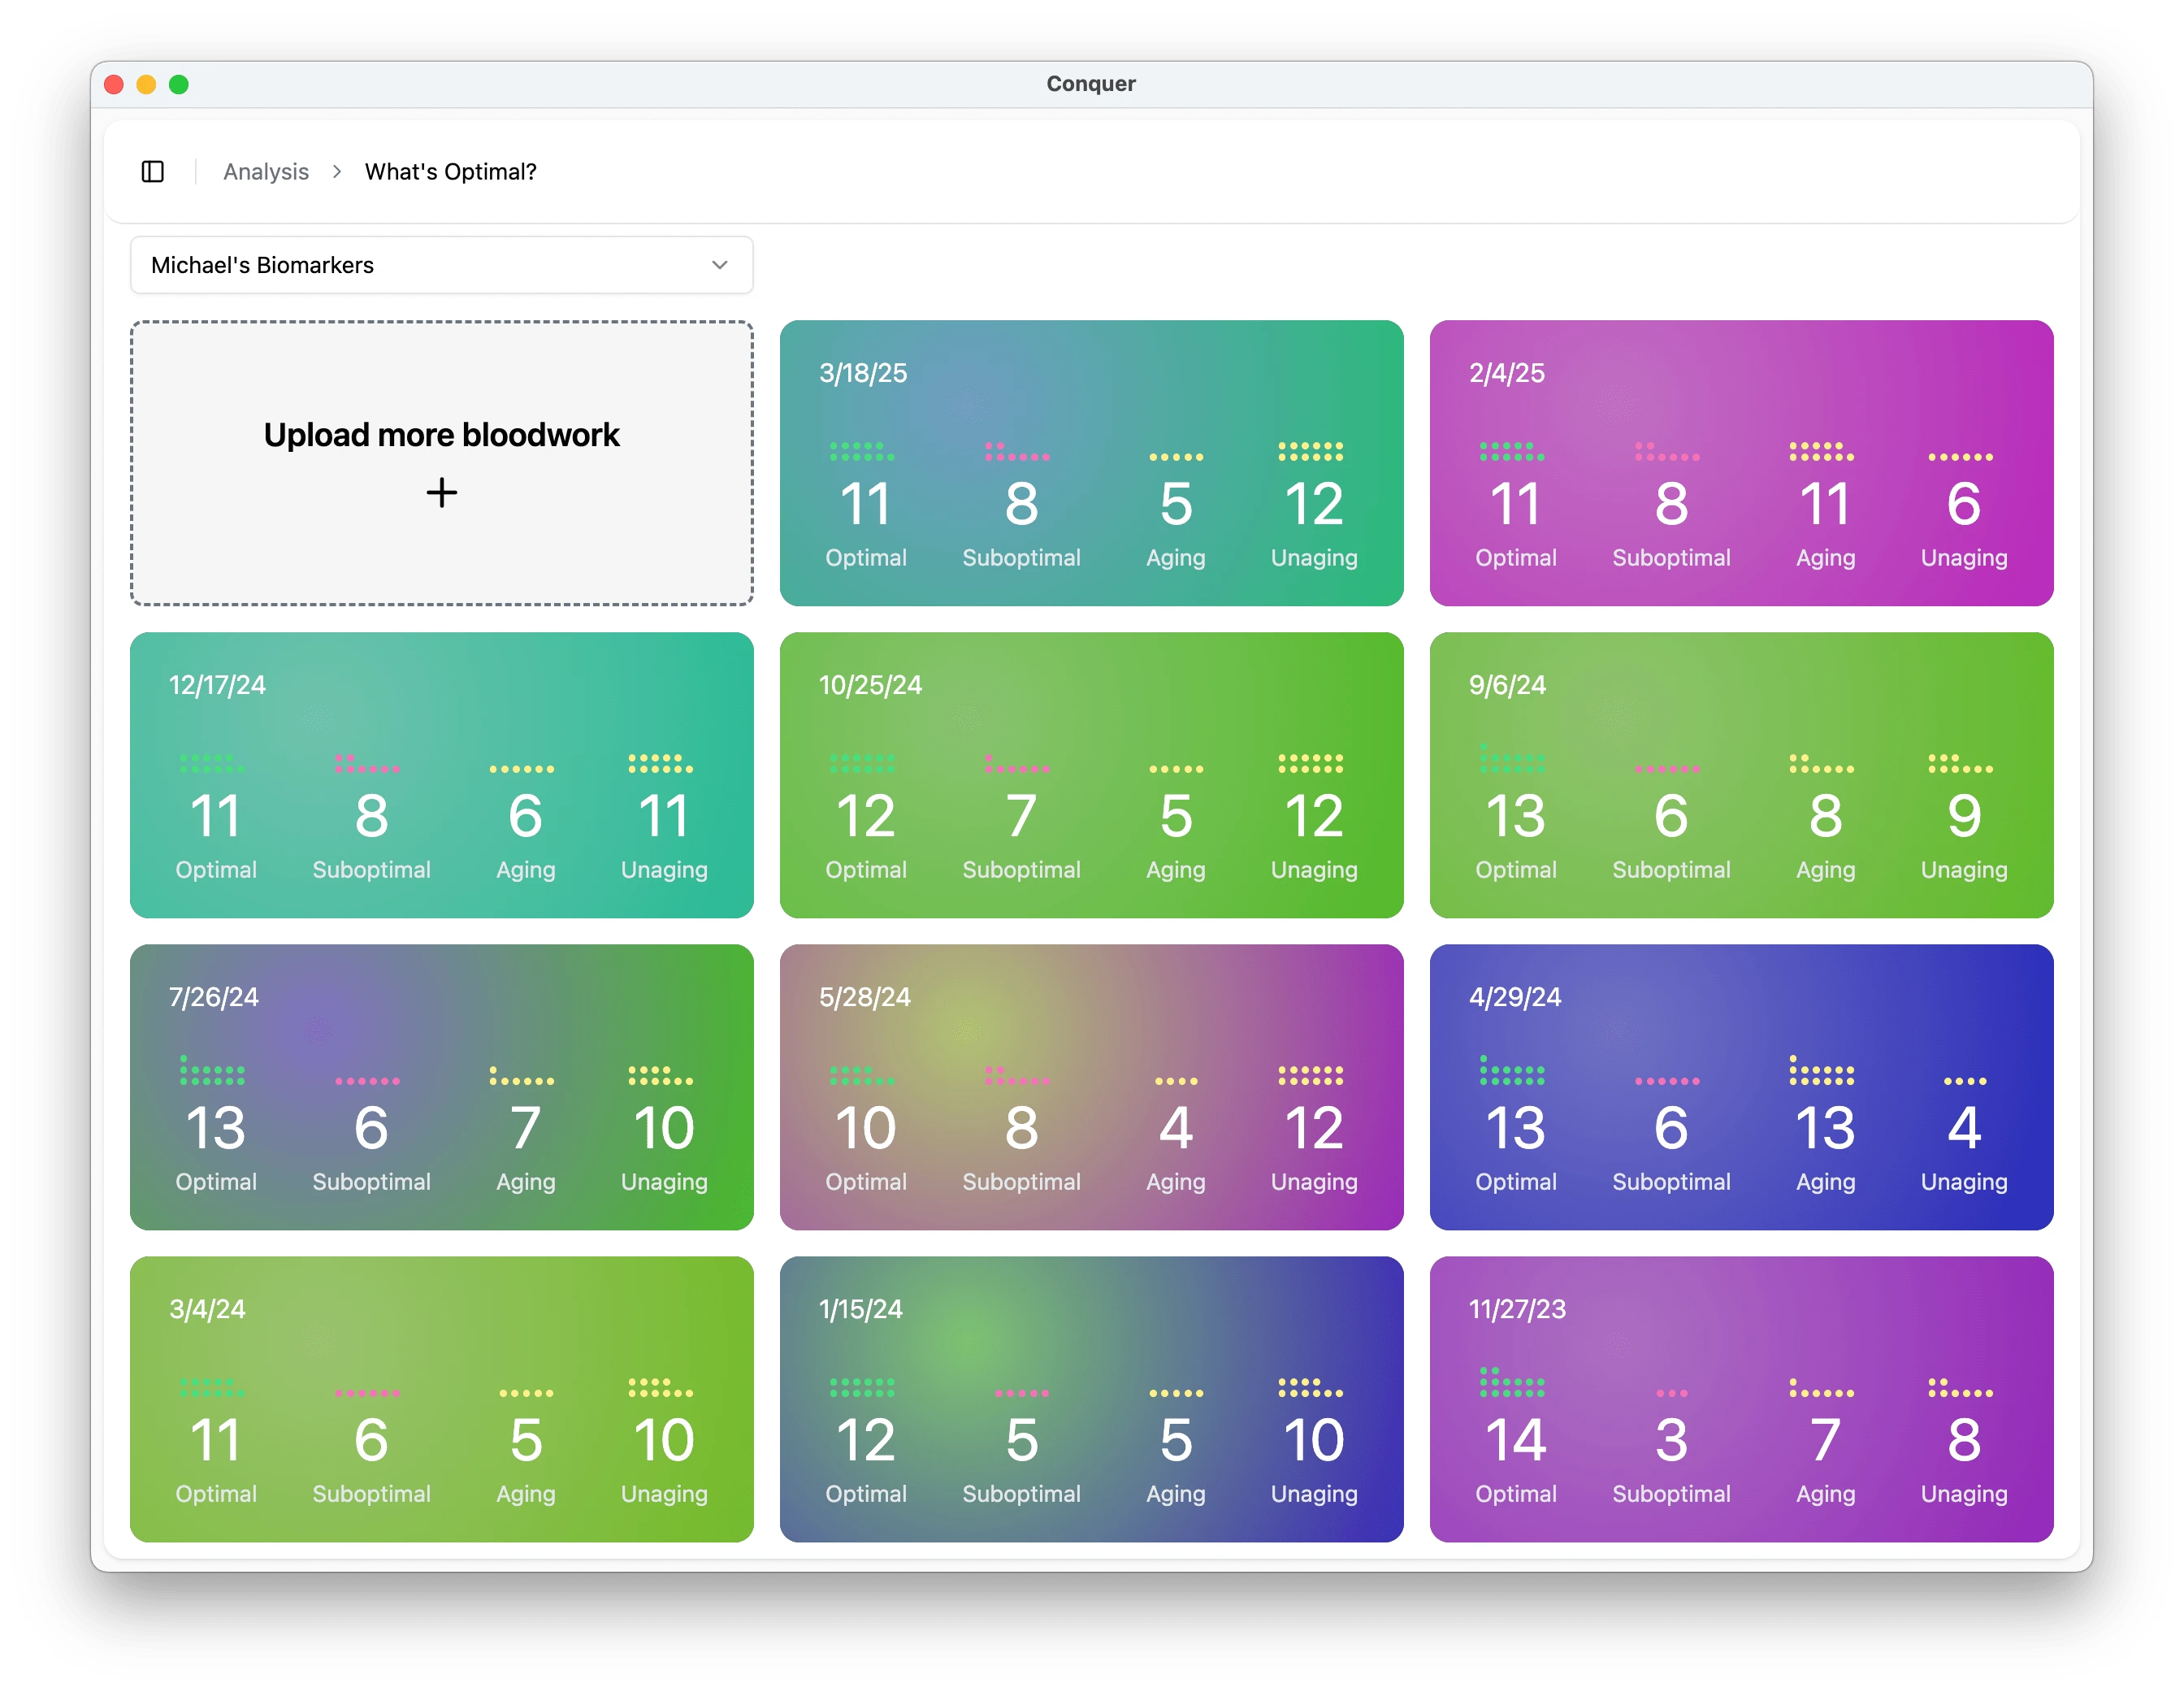Screen dimensions: 2184x1692
Task: Select the 12/17/24 results card
Action: (x=441, y=774)
